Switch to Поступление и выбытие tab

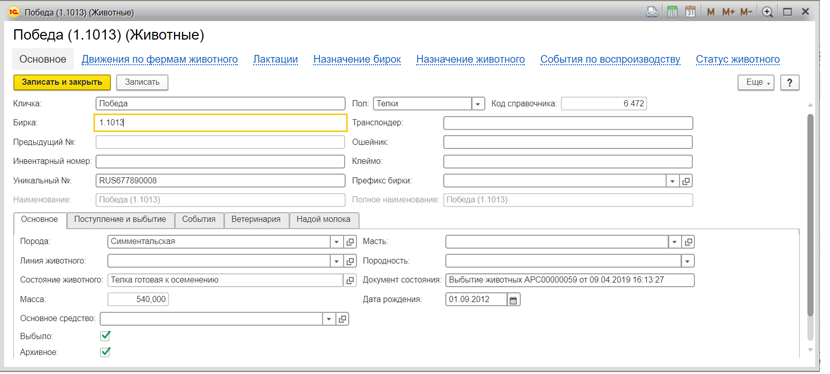pos(120,219)
